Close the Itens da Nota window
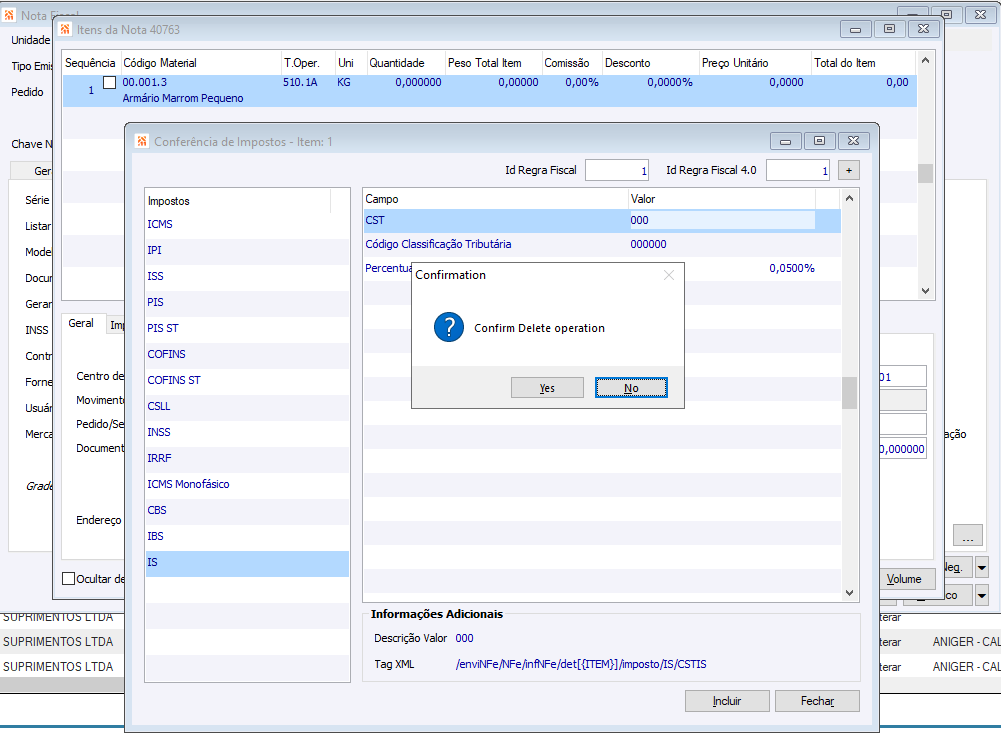Viewport: 1001px width, 733px height. click(x=923, y=29)
